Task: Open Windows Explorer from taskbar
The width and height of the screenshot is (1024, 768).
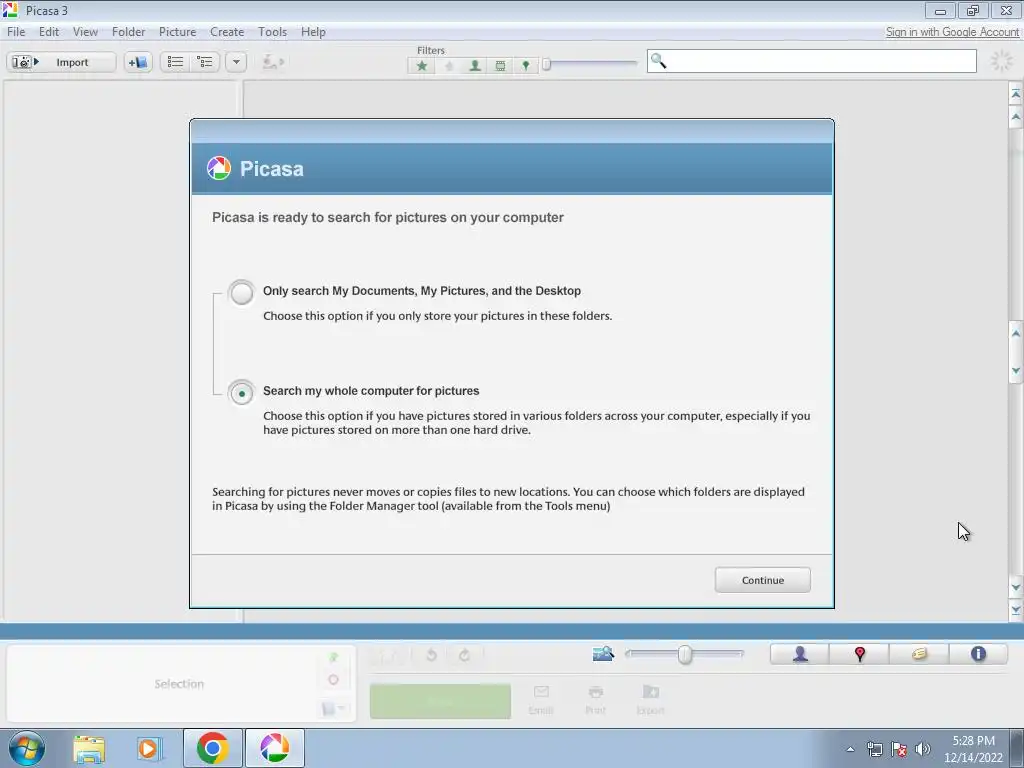Action: click(89, 748)
